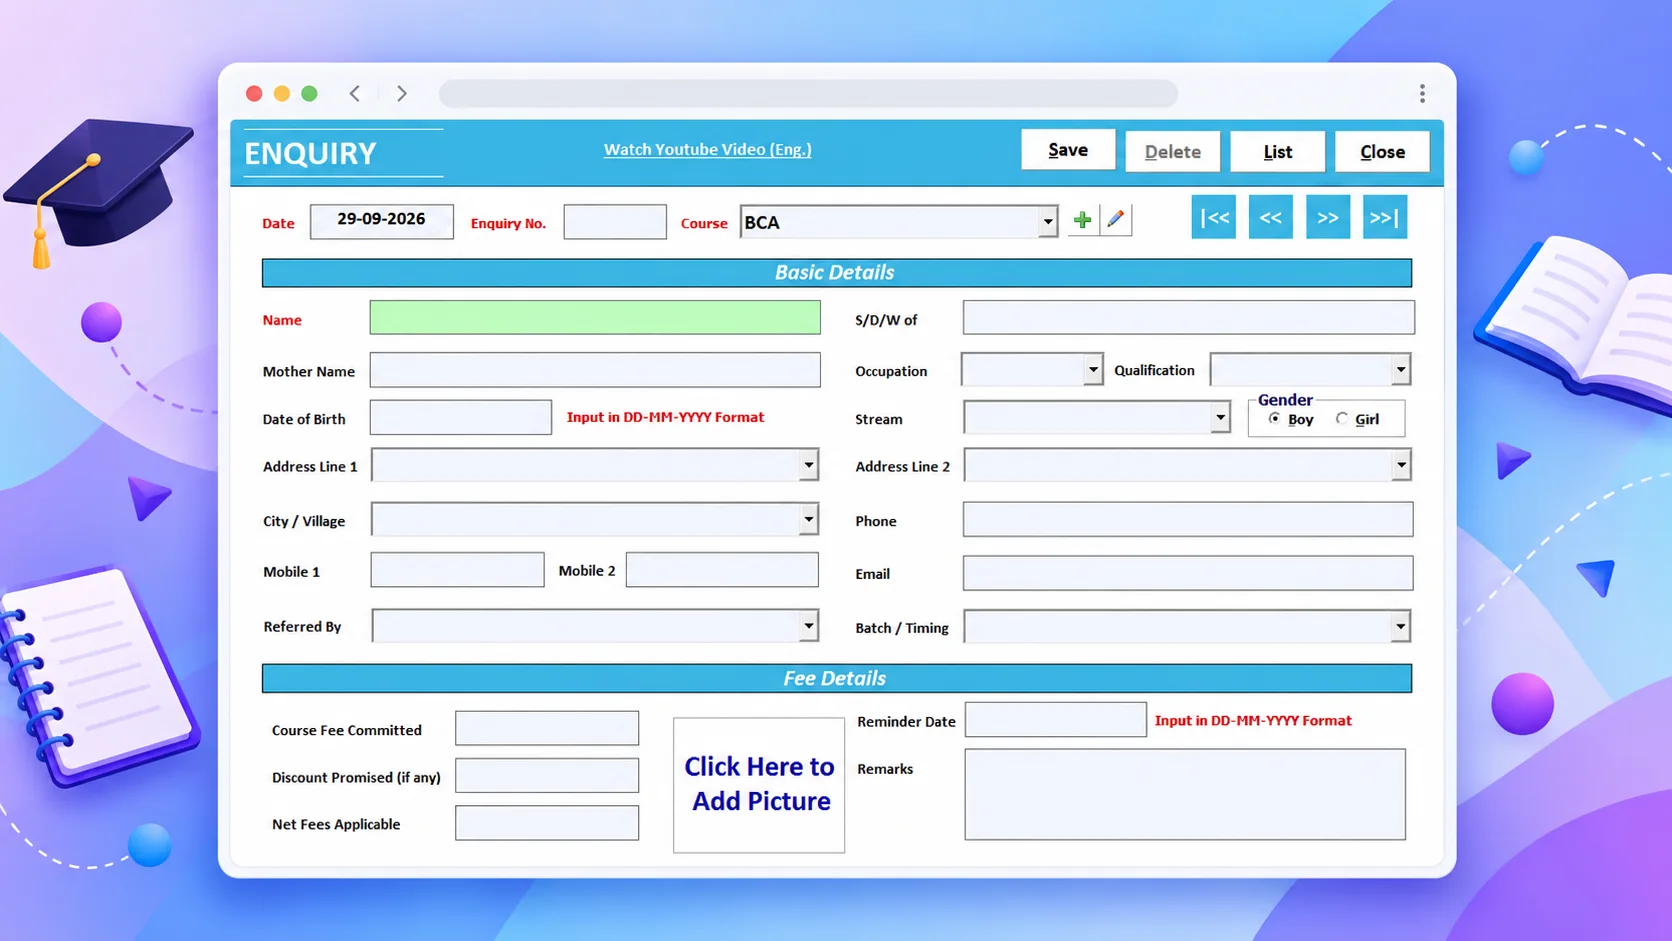Click the pencil edit course icon
The image size is (1672, 941).
1116,220
